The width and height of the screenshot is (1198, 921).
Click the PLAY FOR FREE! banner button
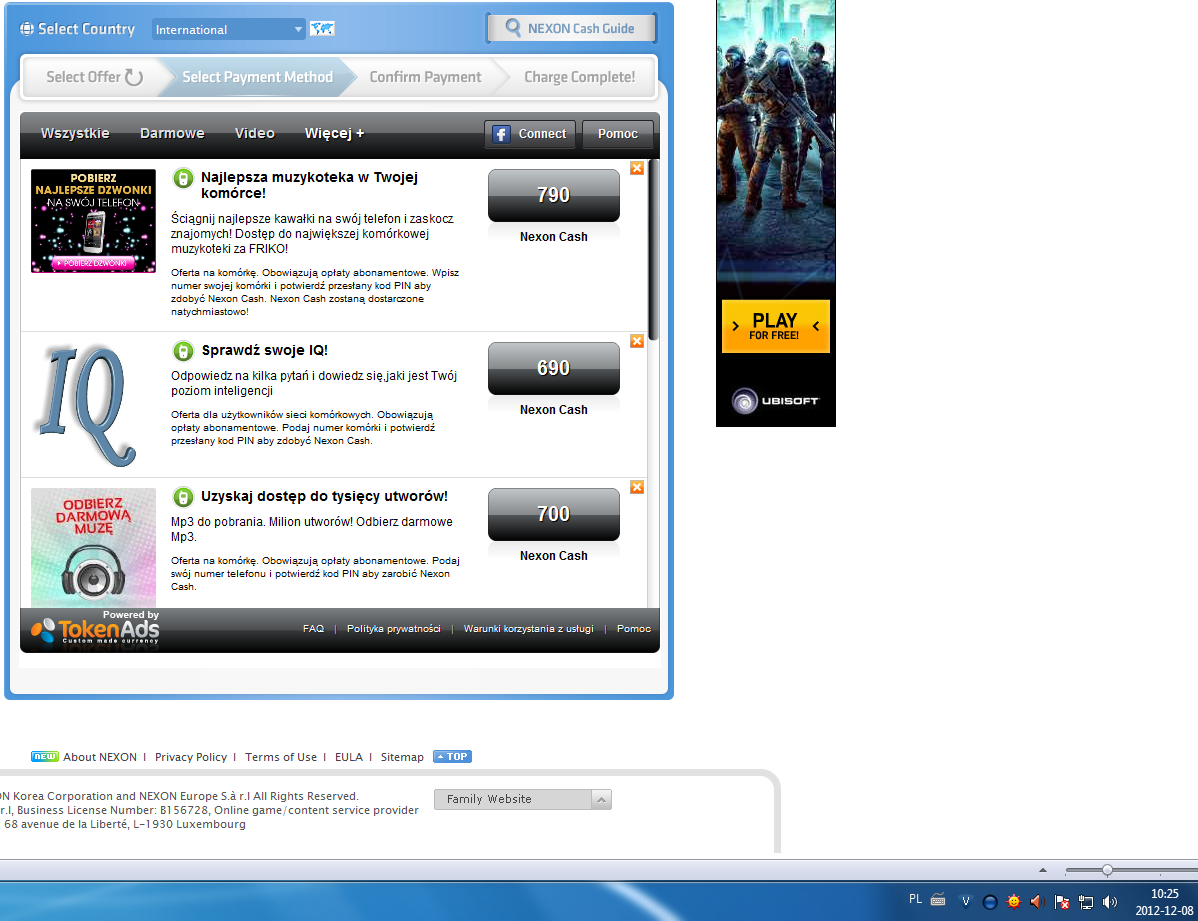click(775, 326)
